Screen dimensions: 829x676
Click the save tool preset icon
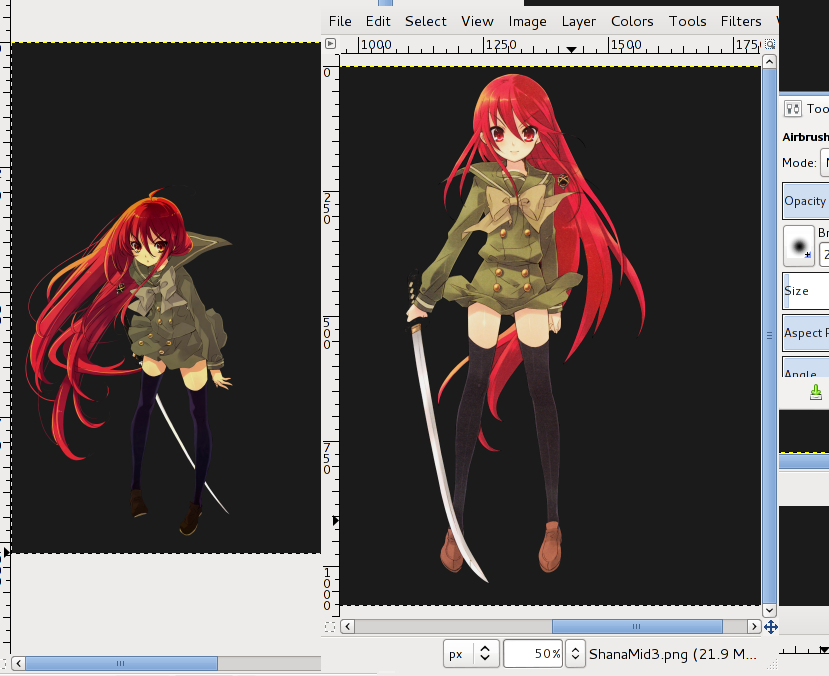tap(815, 391)
